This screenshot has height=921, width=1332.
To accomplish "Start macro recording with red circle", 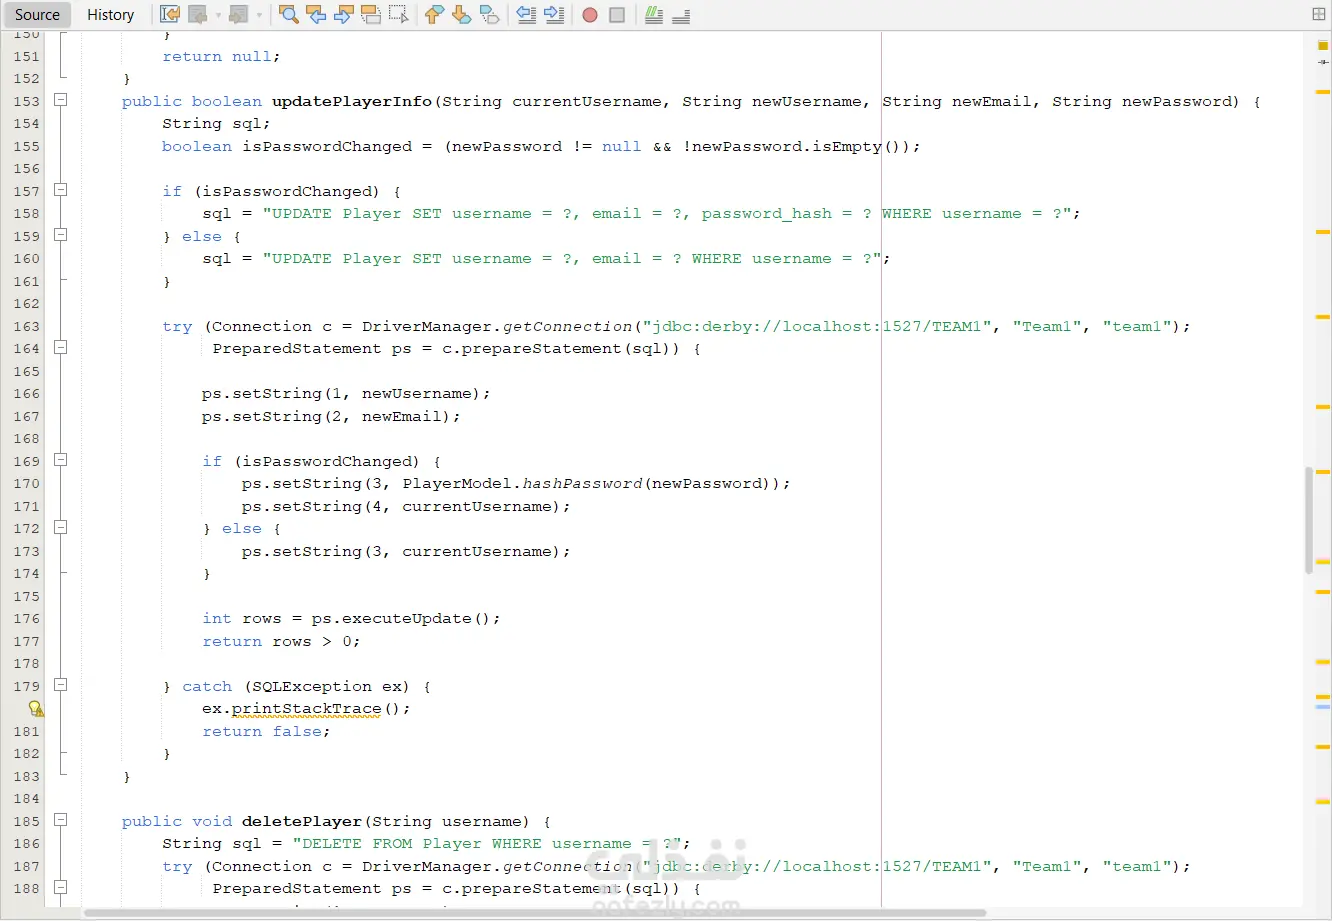I will click(x=590, y=15).
